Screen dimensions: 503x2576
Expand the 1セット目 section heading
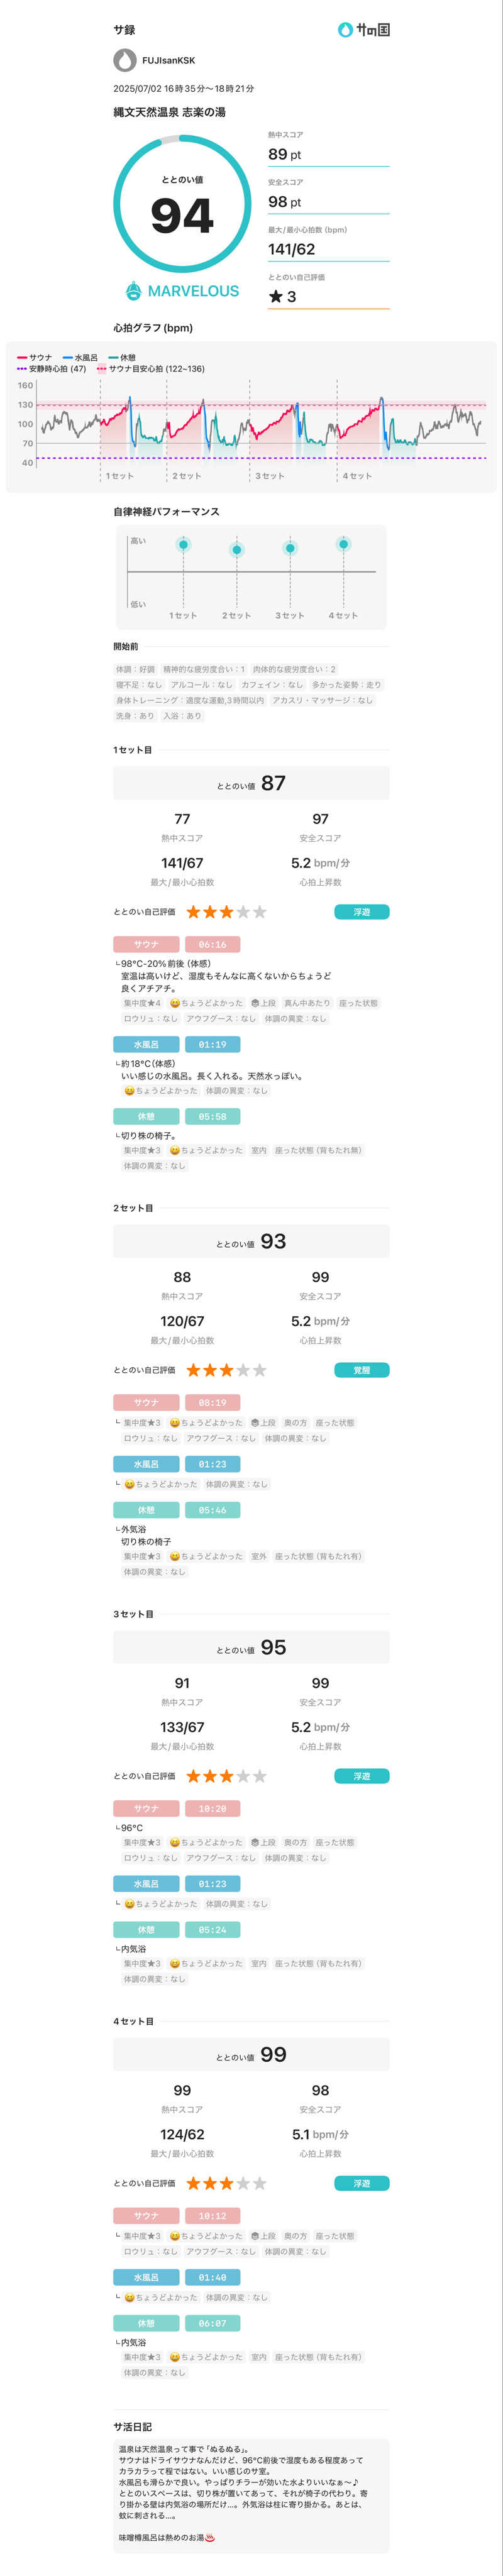(x=133, y=750)
